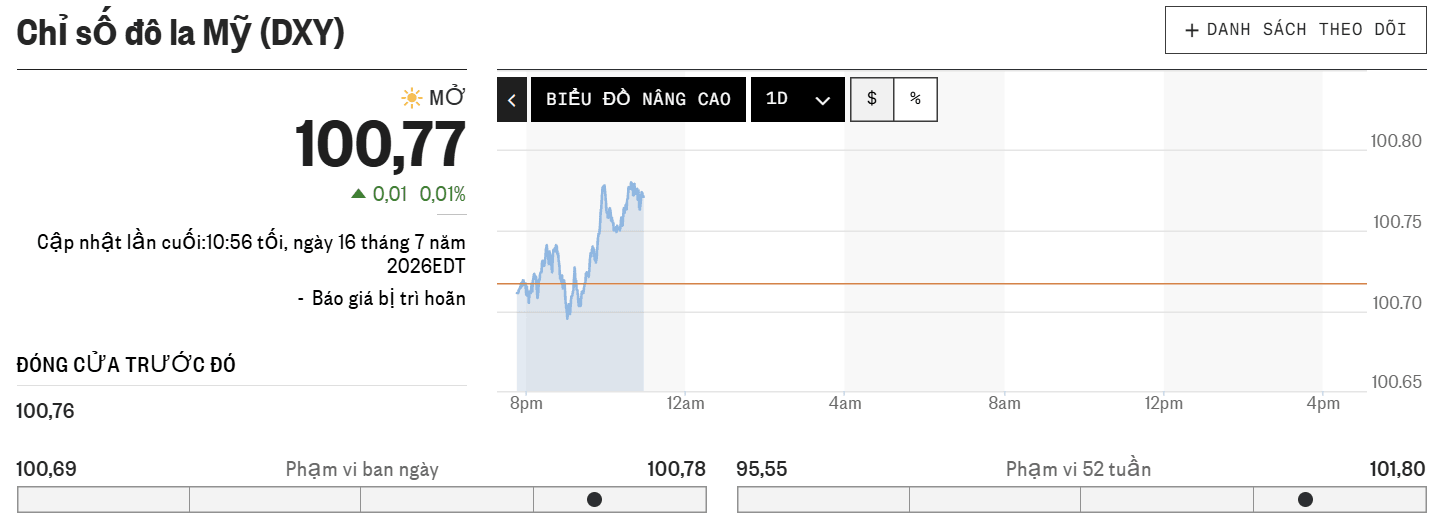
Task: Click the Chỉ số đô la Mỹ (DXY) title
Action: (181, 32)
